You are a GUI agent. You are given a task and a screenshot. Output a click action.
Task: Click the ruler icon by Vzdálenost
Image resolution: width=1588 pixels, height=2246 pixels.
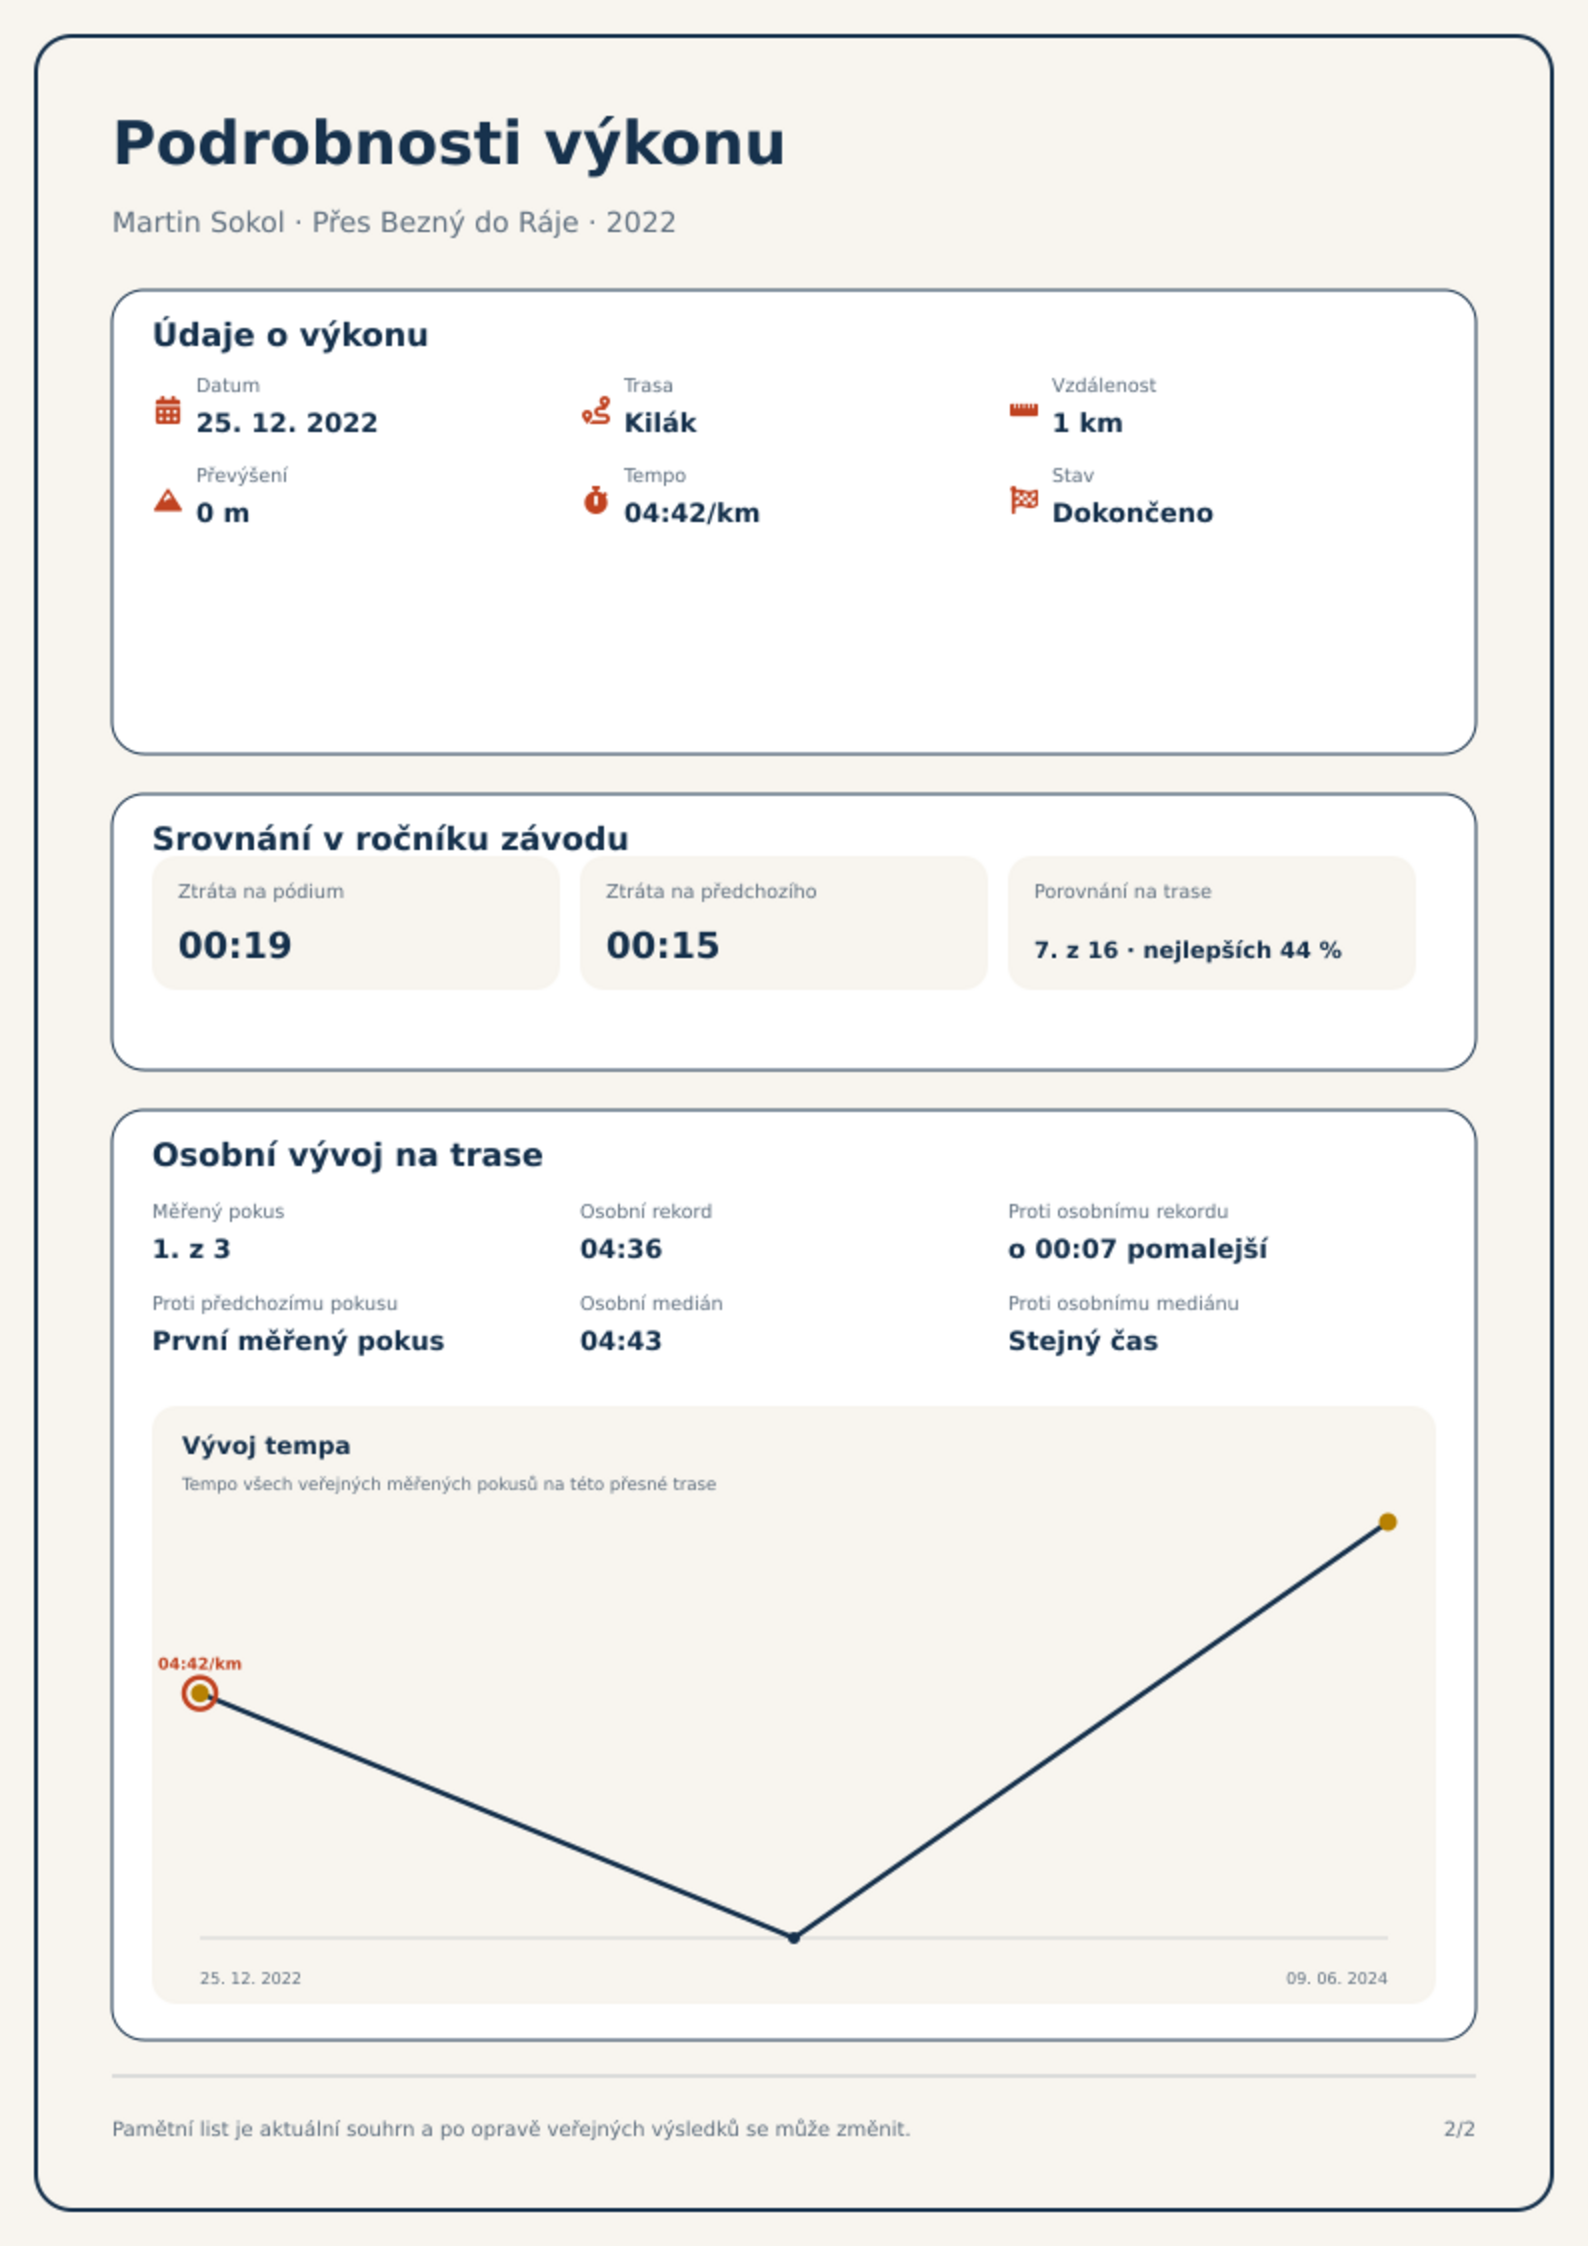pos(1023,410)
